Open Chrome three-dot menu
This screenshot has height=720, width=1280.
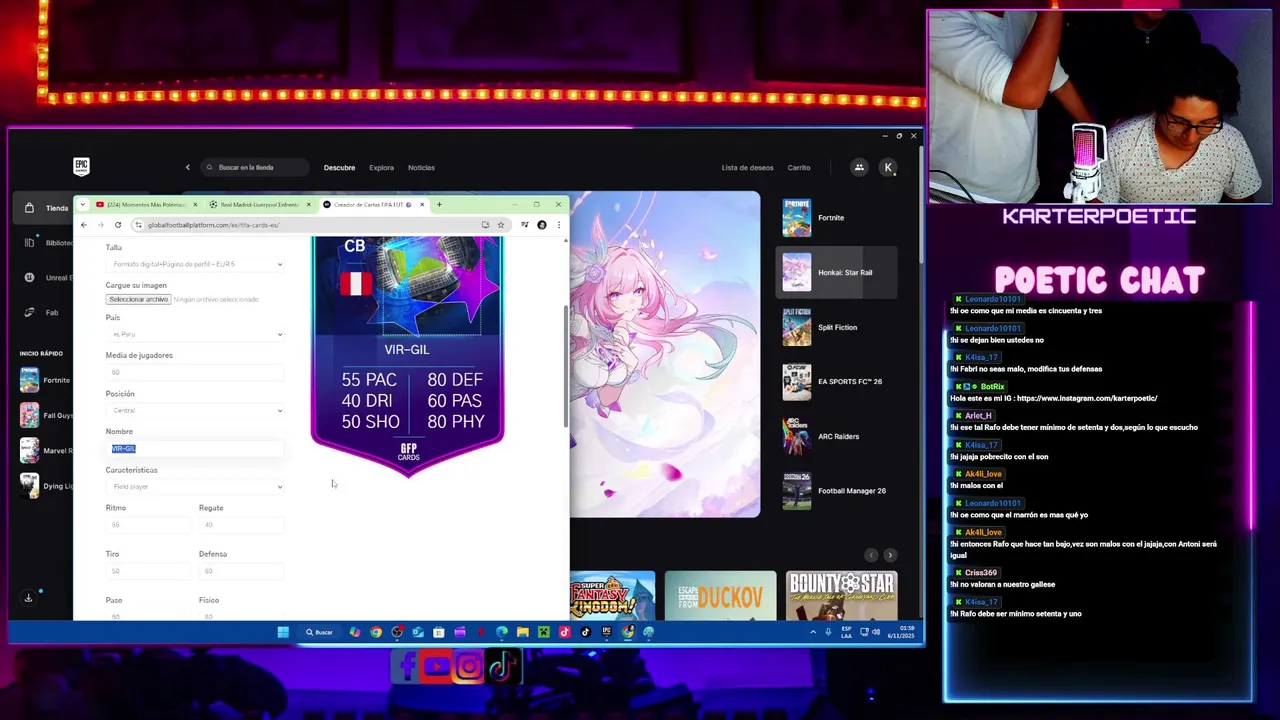[x=558, y=225]
